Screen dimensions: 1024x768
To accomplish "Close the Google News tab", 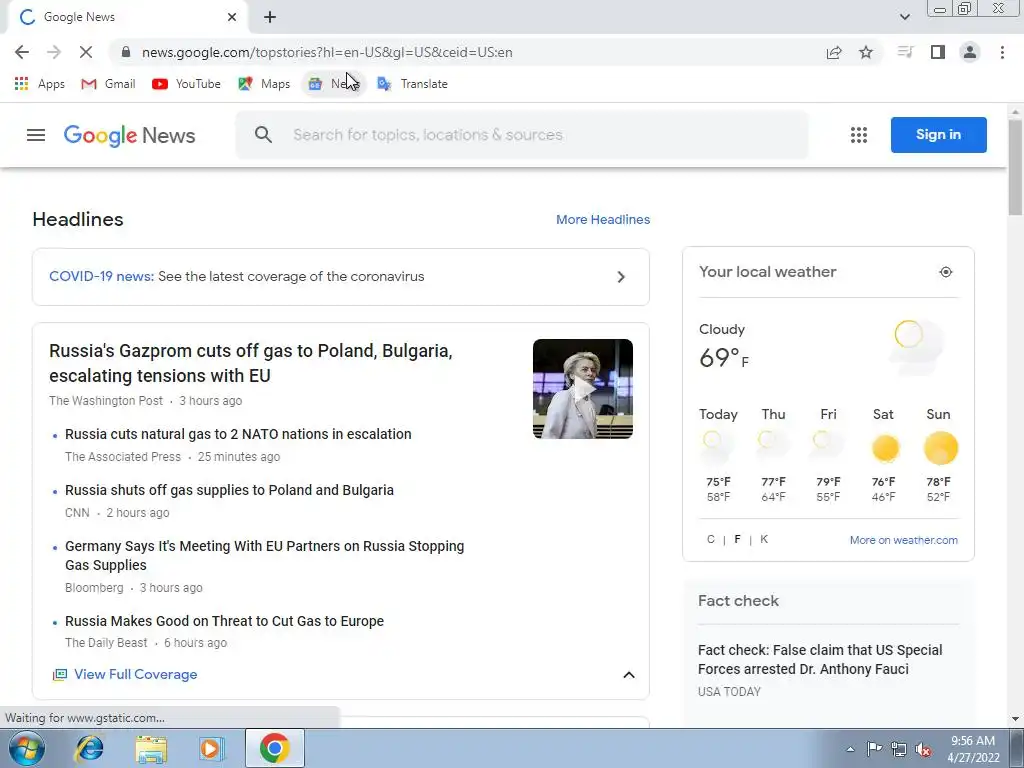I will (x=232, y=18).
